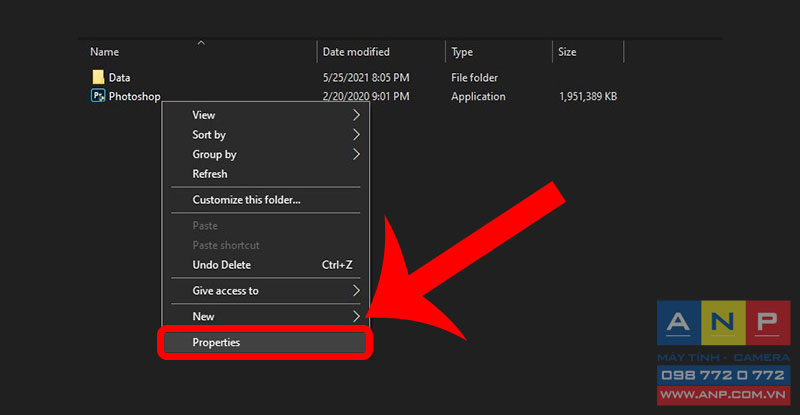Sort by Date modified column header
The height and width of the screenshot is (415, 800).
pyautogui.click(x=356, y=52)
